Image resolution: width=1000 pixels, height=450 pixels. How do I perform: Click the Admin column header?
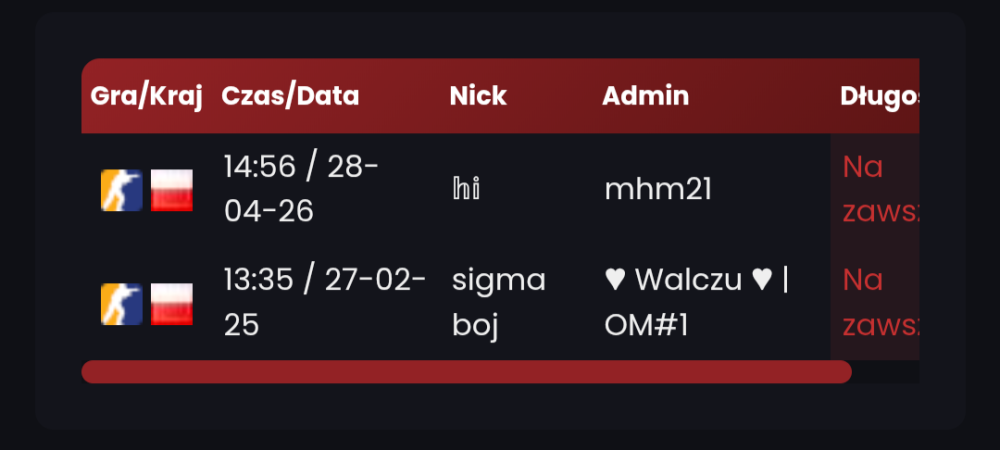[x=645, y=96]
